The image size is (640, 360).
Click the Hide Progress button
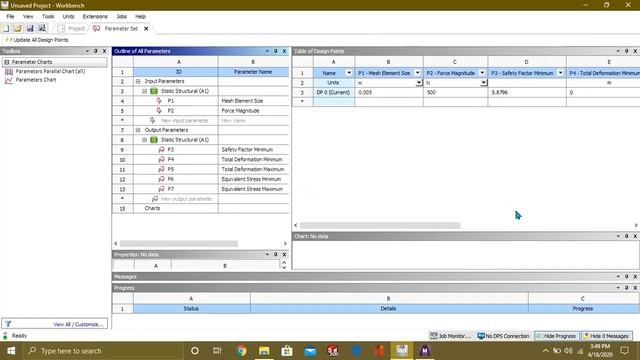coord(557,336)
